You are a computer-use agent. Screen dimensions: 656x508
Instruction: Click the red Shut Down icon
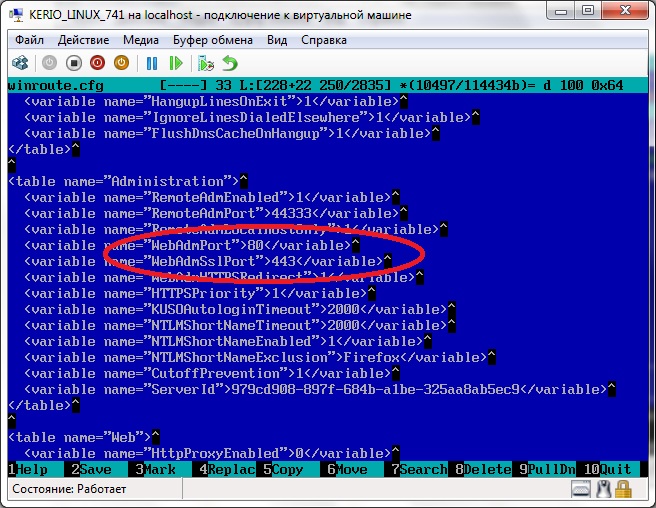coord(97,63)
